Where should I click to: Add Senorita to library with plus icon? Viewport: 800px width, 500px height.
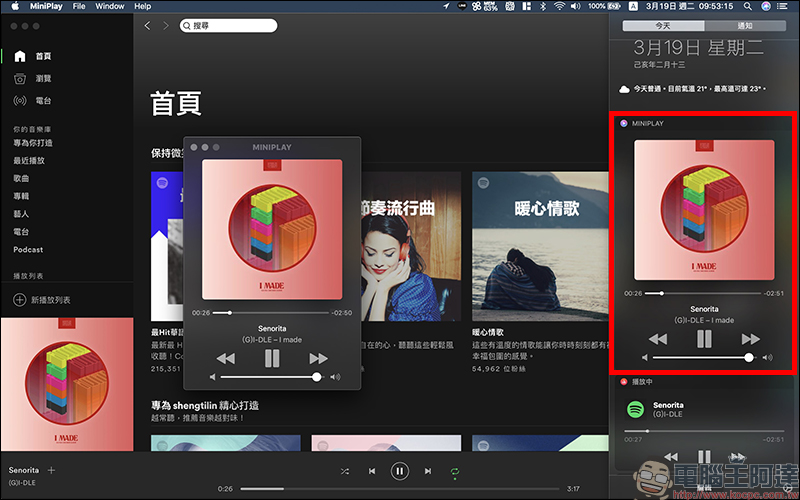point(51,470)
